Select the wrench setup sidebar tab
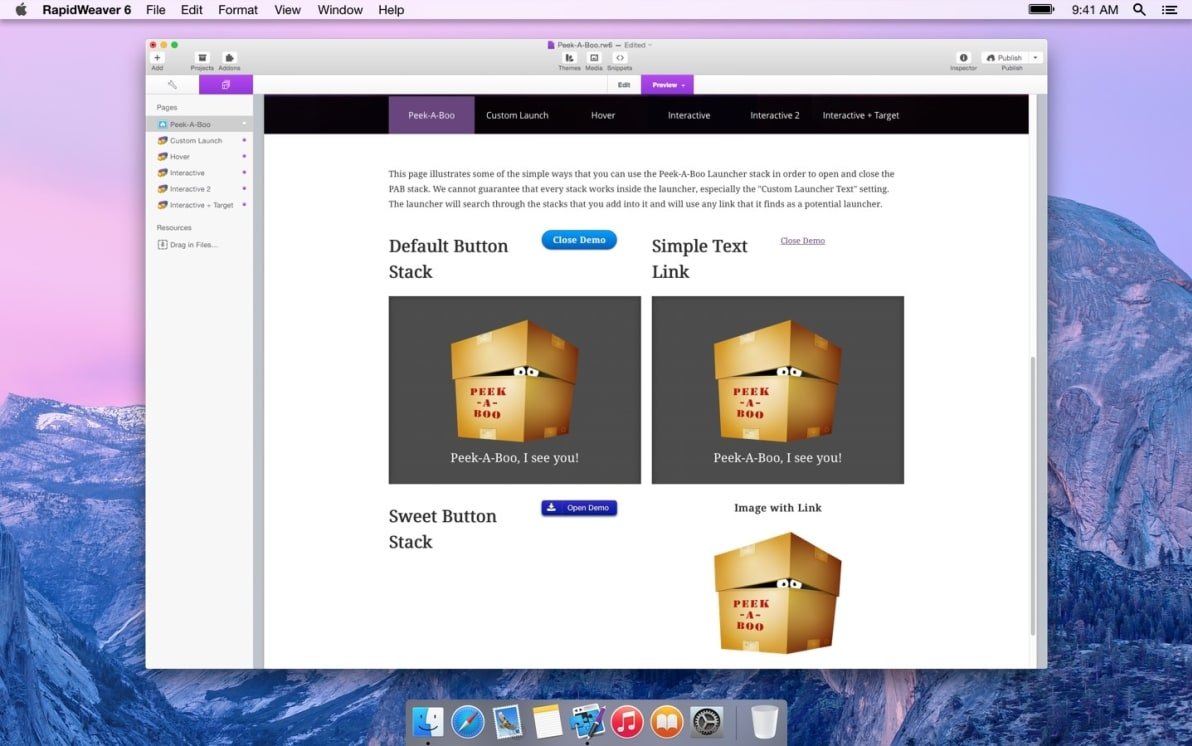1192x746 pixels. coord(172,85)
